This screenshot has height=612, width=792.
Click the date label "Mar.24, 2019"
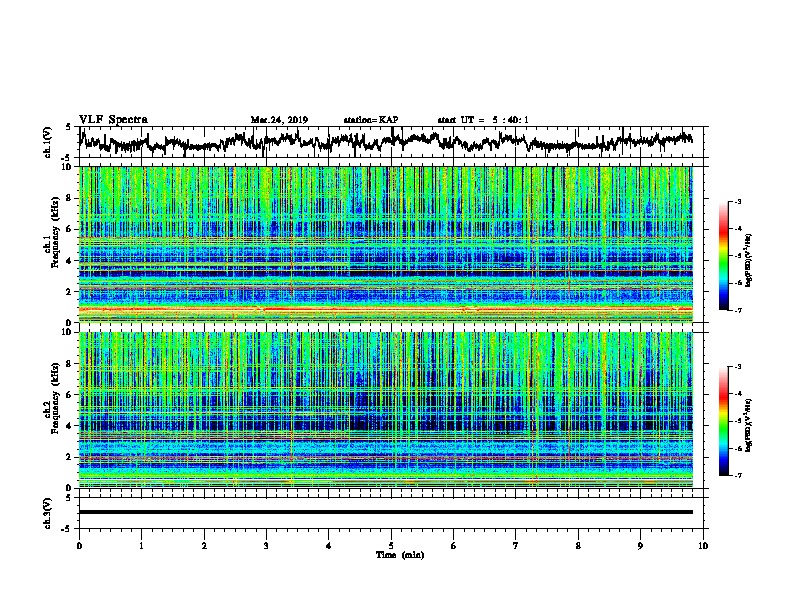click(x=279, y=120)
